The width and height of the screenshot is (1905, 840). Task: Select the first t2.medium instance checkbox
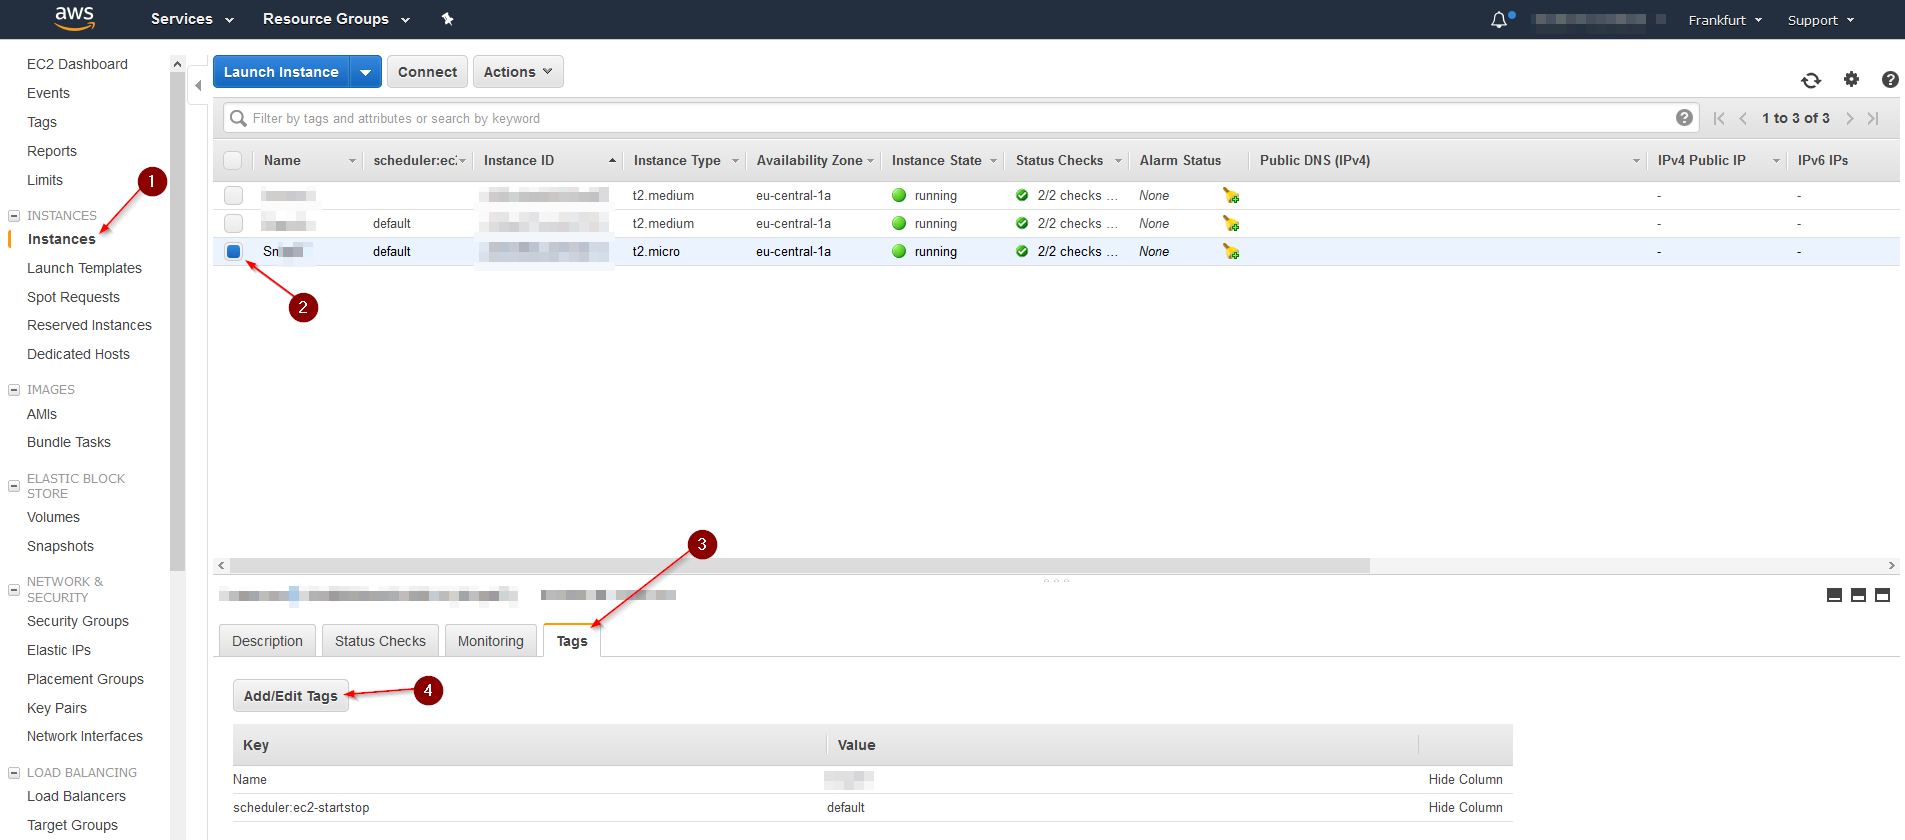[x=233, y=195]
